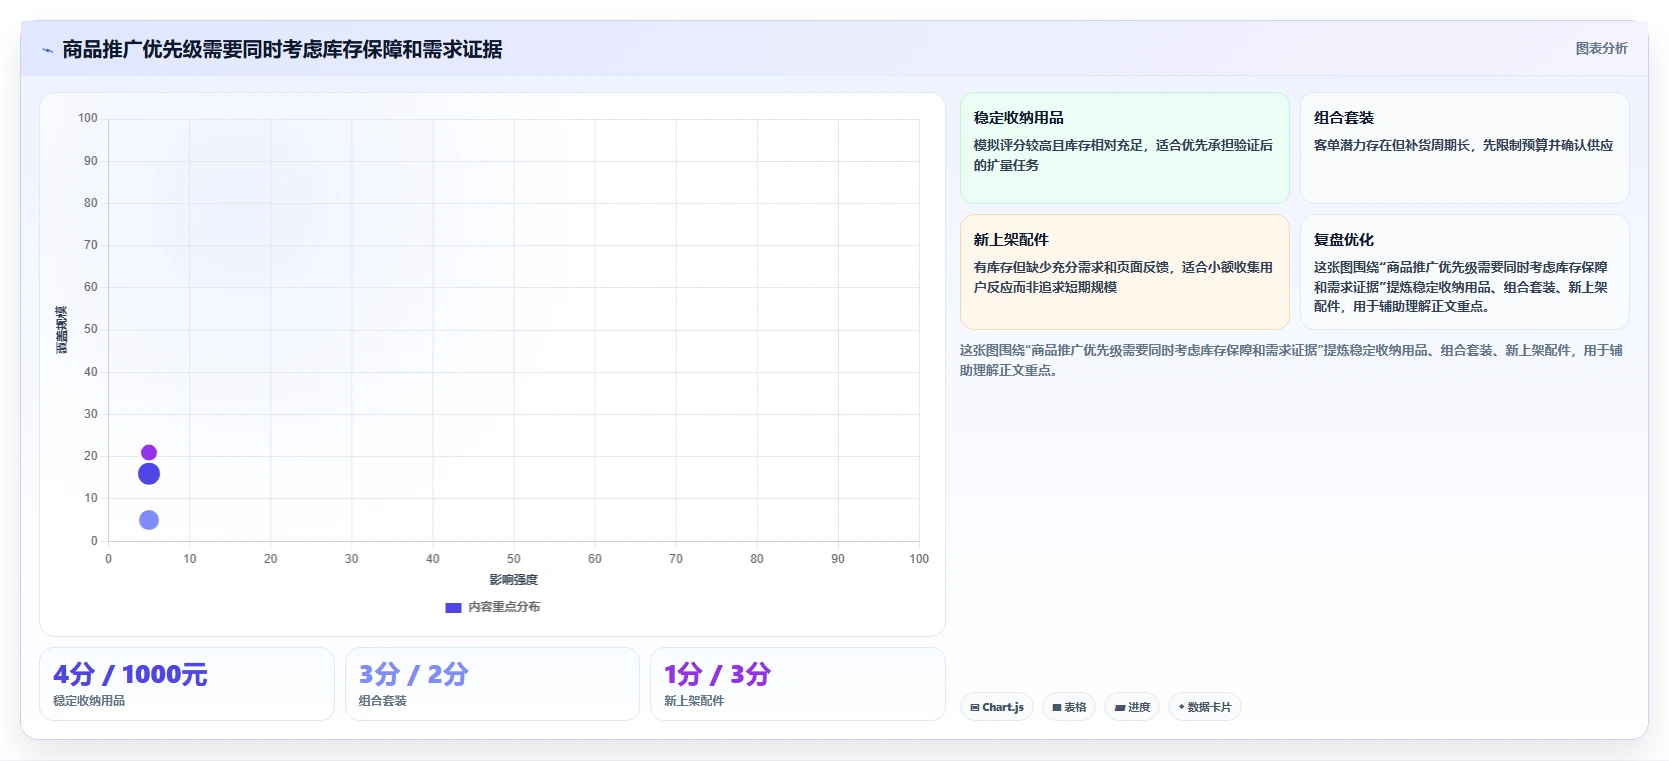1669x761 pixels.
Task: Click description starting 客单潜力存在但补货周期长
Action: pyautogui.click(x=1463, y=145)
